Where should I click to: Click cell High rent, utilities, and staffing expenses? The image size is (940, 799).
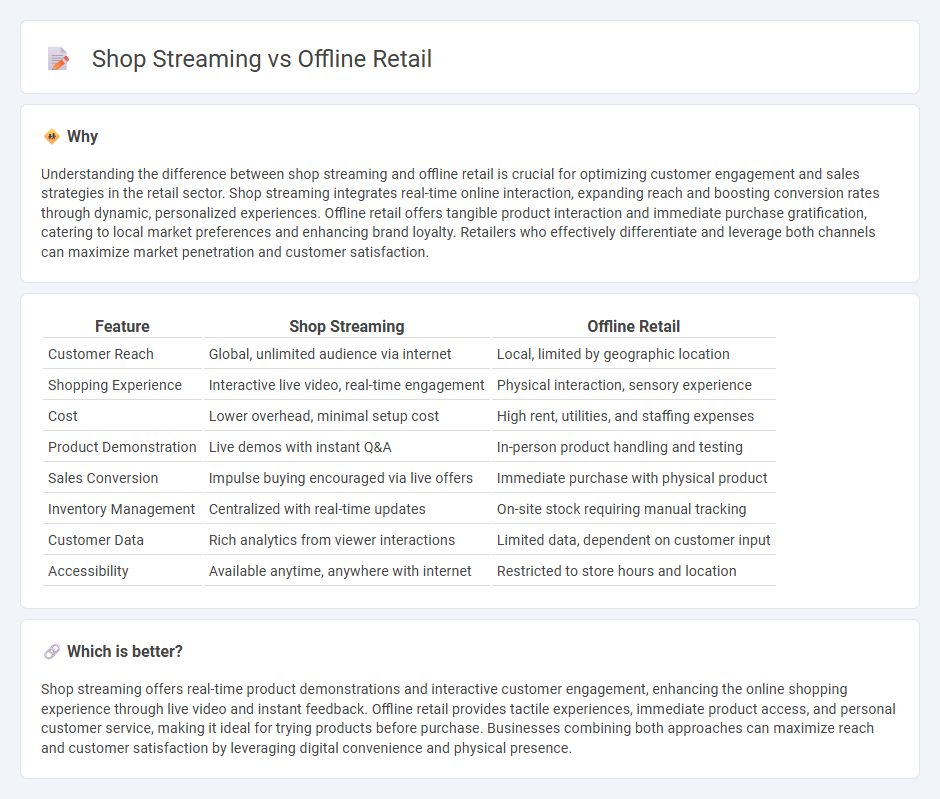[x=634, y=416]
